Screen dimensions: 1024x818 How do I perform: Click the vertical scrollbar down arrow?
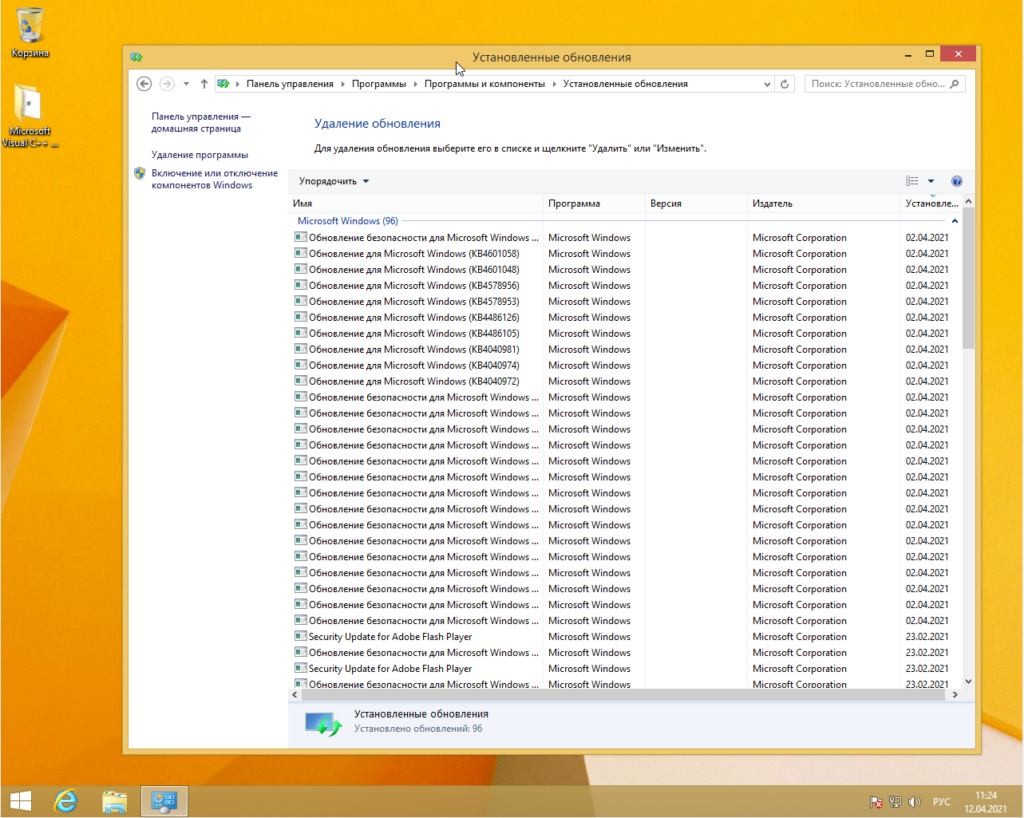point(968,682)
